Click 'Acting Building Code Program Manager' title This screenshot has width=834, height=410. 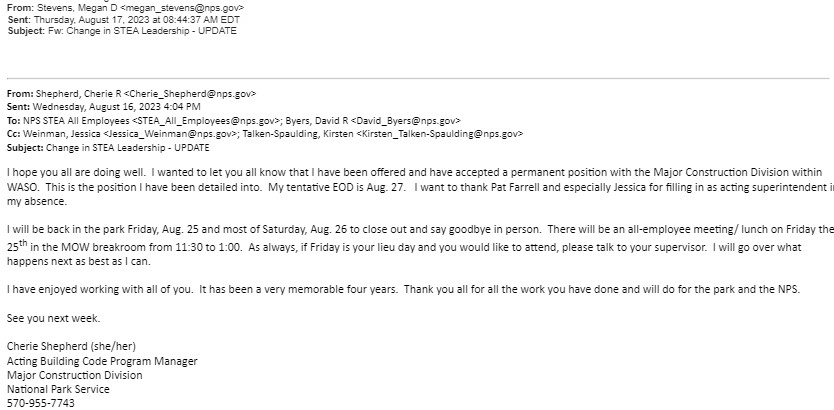tap(102, 361)
